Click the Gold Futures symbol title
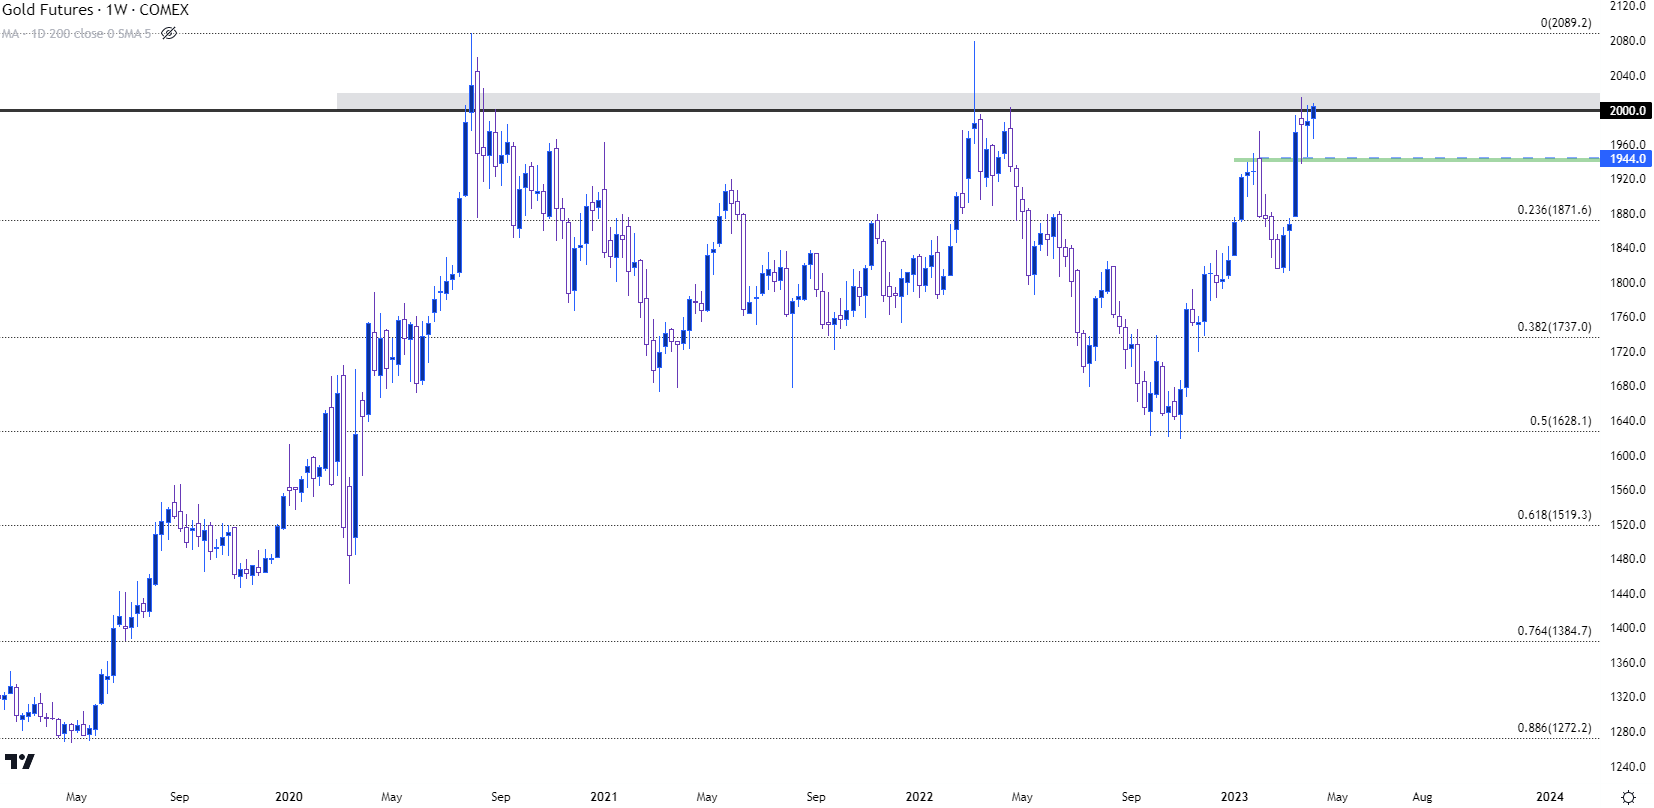Image resolution: width=1654 pixels, height=808 pixels. point(95,10)
